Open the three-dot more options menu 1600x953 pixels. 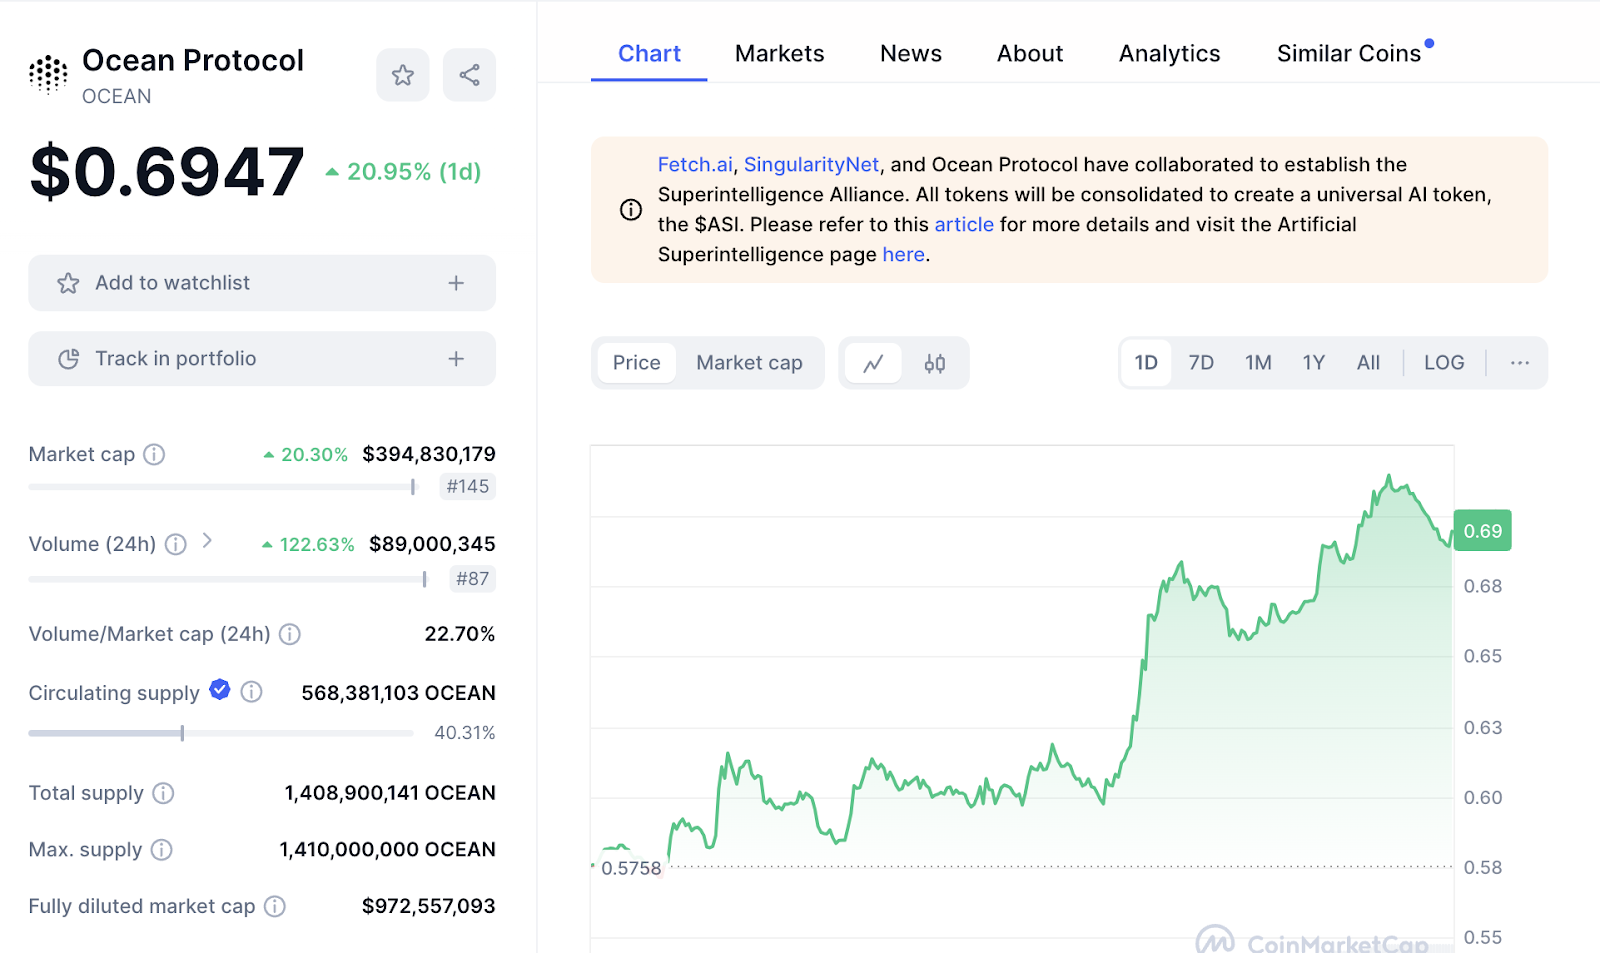click(x=1519, y=363)
